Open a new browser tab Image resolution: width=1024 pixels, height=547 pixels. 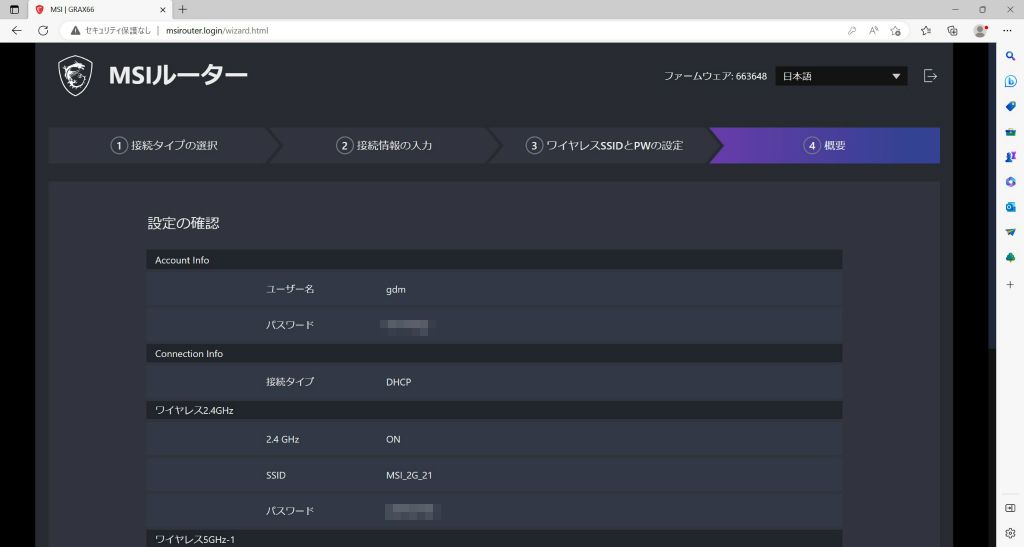[183, 10]
